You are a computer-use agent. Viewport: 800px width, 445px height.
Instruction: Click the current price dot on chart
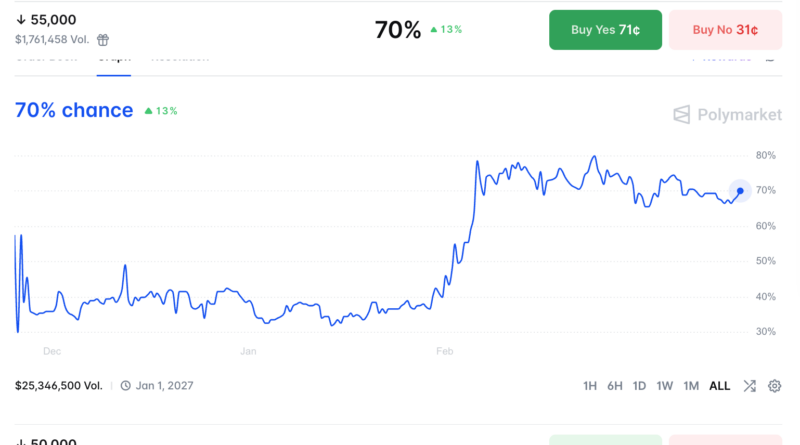tap(740, 190)
